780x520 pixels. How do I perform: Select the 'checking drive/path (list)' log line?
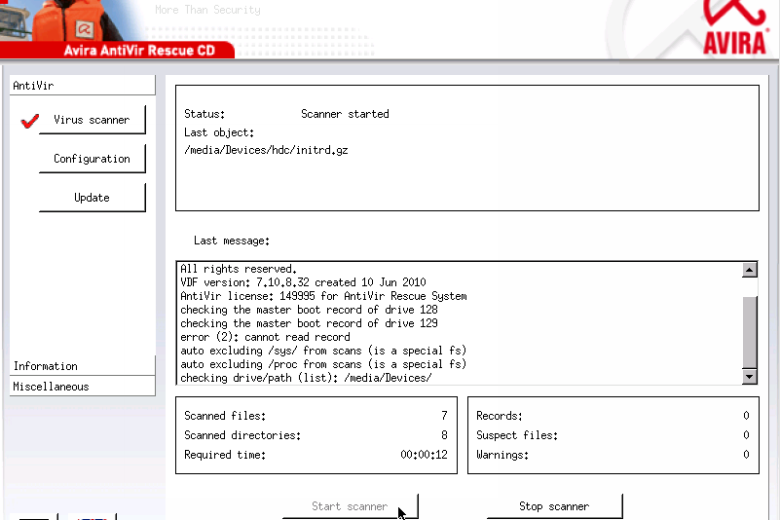(x=306, y=378)
